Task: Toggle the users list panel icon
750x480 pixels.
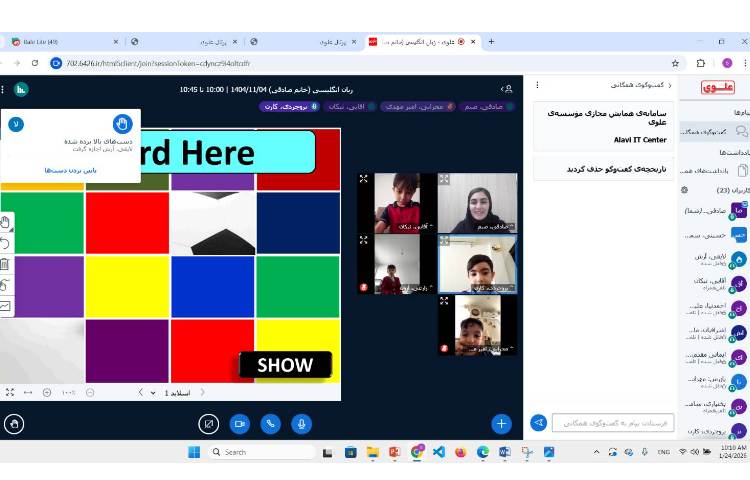Action: [507, 89]
